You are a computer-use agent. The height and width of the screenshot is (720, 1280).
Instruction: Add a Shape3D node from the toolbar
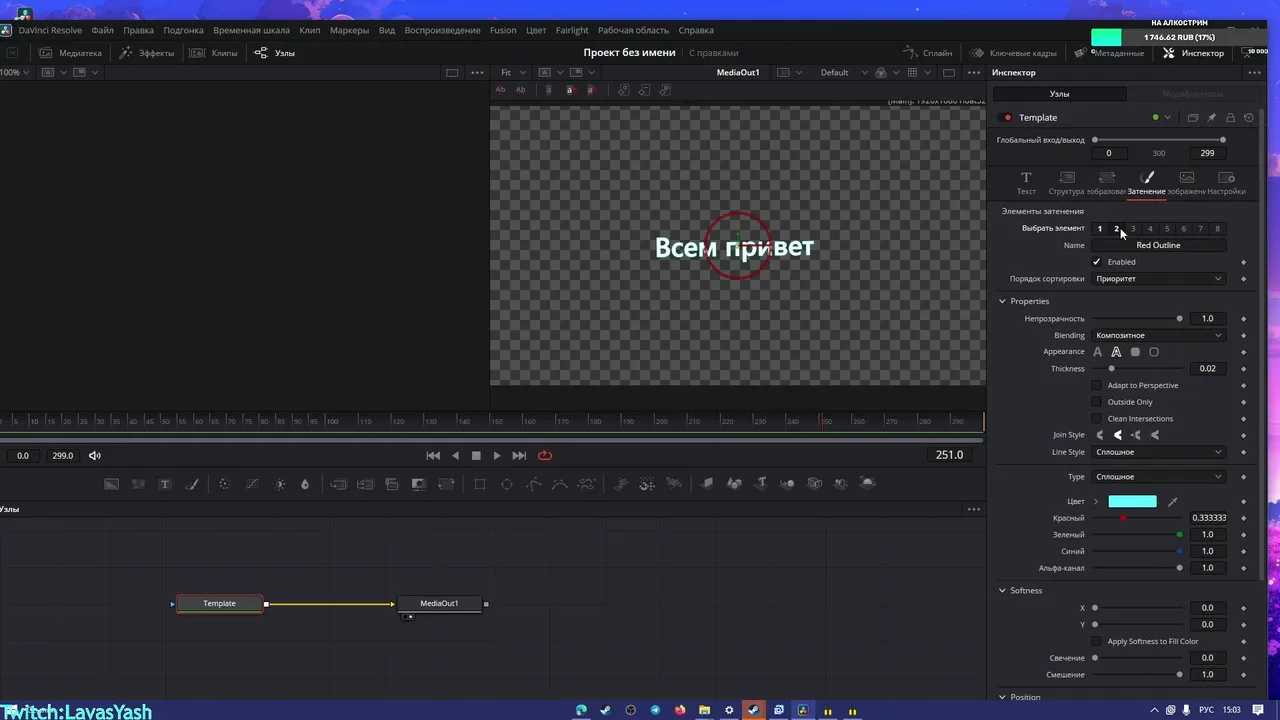point(734,484)
